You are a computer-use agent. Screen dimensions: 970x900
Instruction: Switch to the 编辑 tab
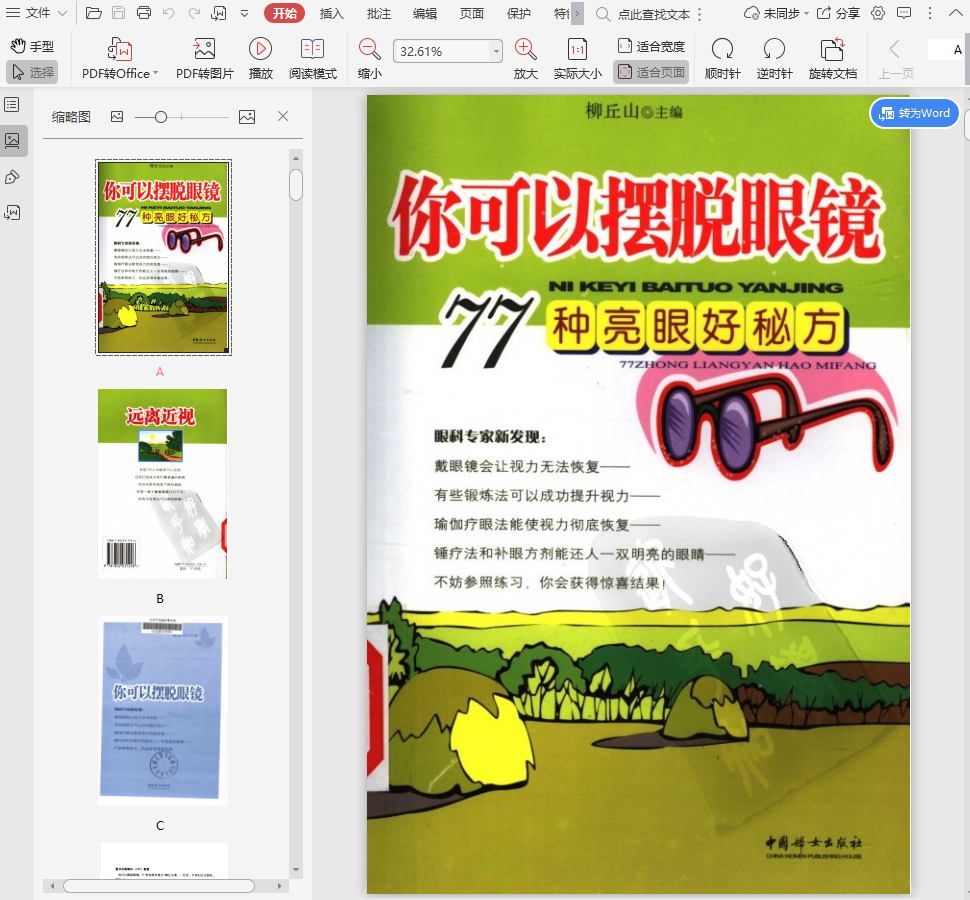(x=425, y=13)
